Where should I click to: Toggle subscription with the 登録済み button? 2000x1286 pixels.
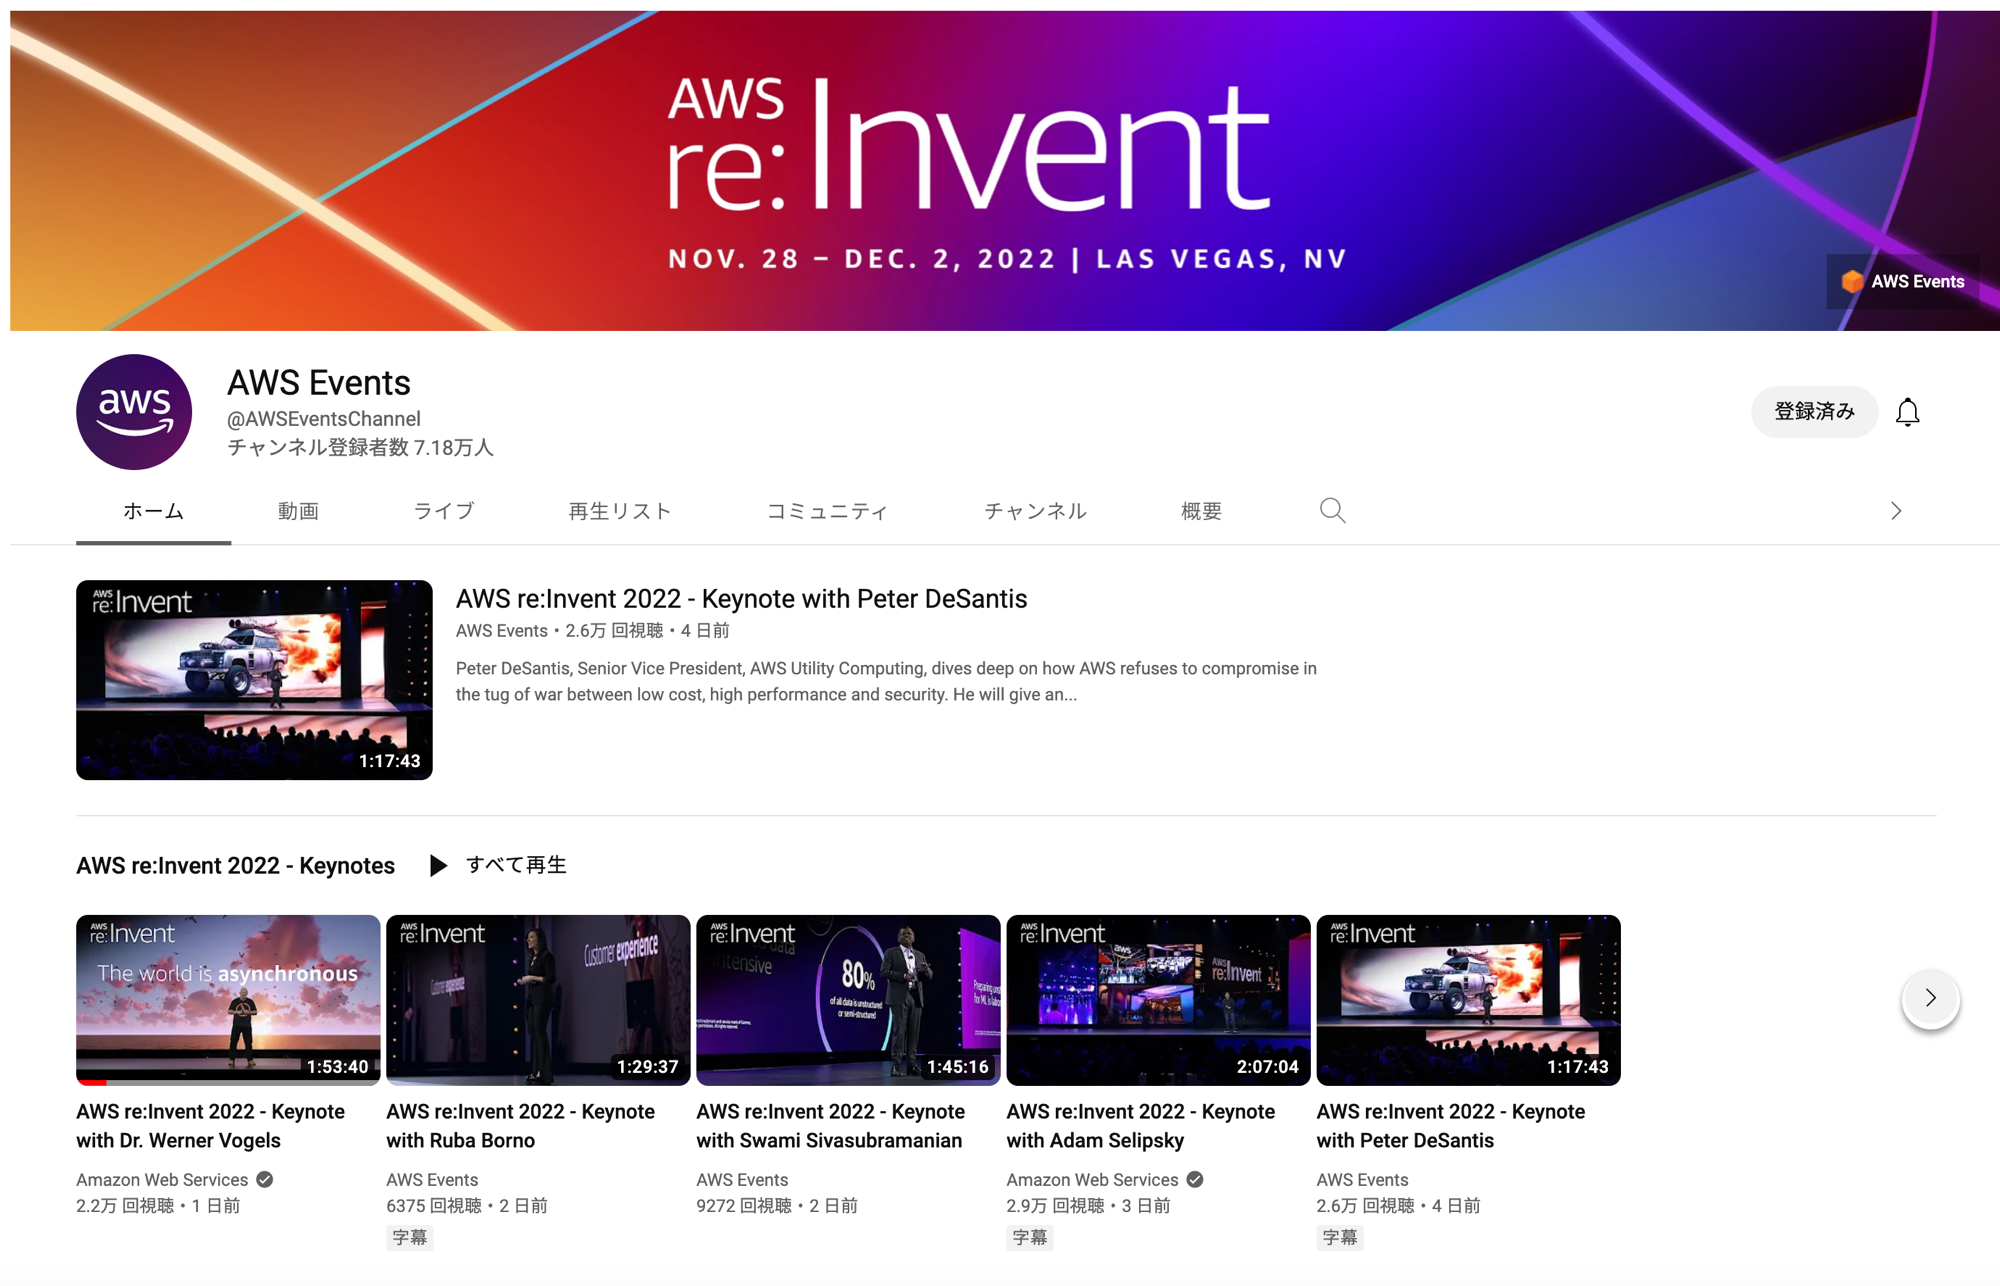pyautogui.click(x=1814, y=411)
